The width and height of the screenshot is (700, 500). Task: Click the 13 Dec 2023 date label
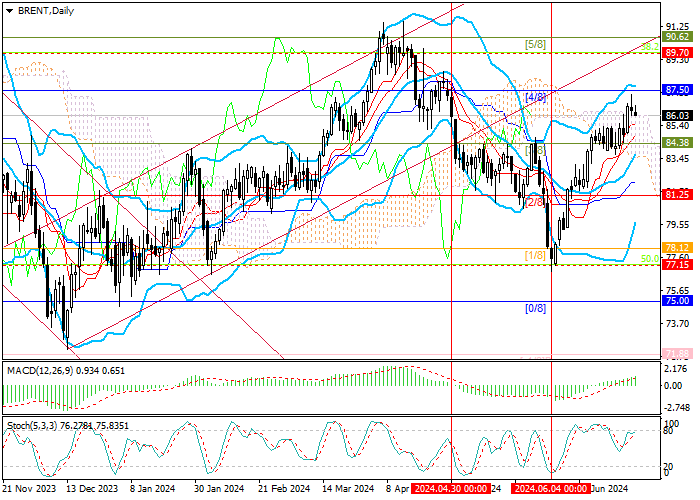coord(93,488)
